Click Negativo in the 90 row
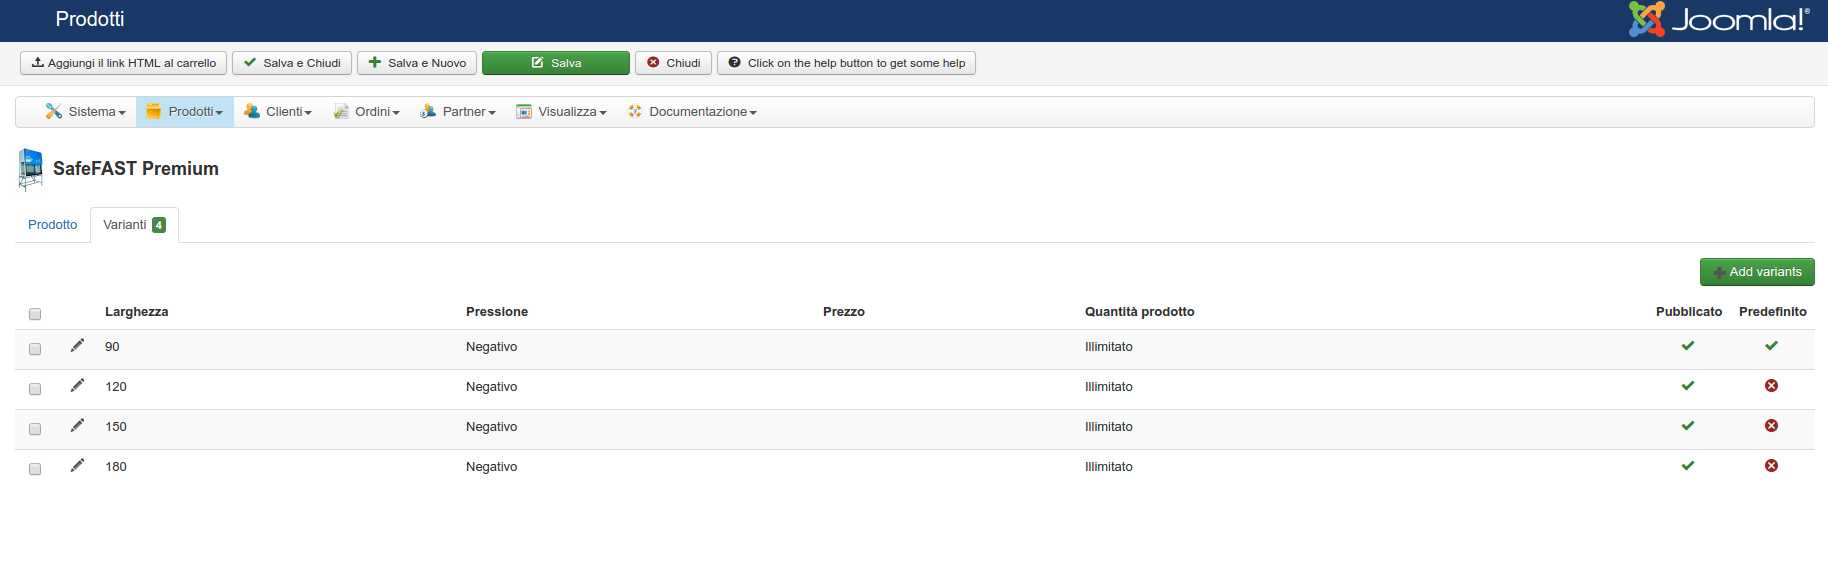Screen dimensions: 1828x571 (492, 347)
